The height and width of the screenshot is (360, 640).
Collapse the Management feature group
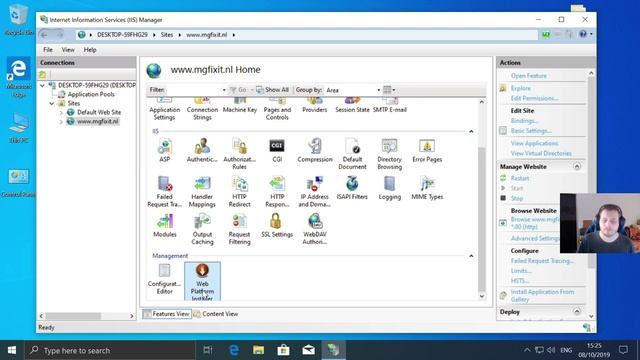click(471, 256)
